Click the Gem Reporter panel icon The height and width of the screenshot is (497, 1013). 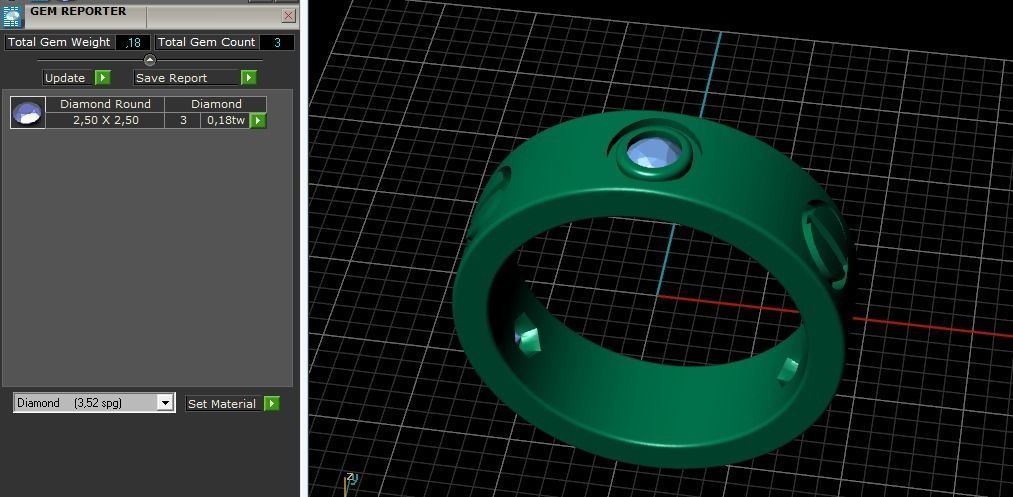tap(12, 16)
